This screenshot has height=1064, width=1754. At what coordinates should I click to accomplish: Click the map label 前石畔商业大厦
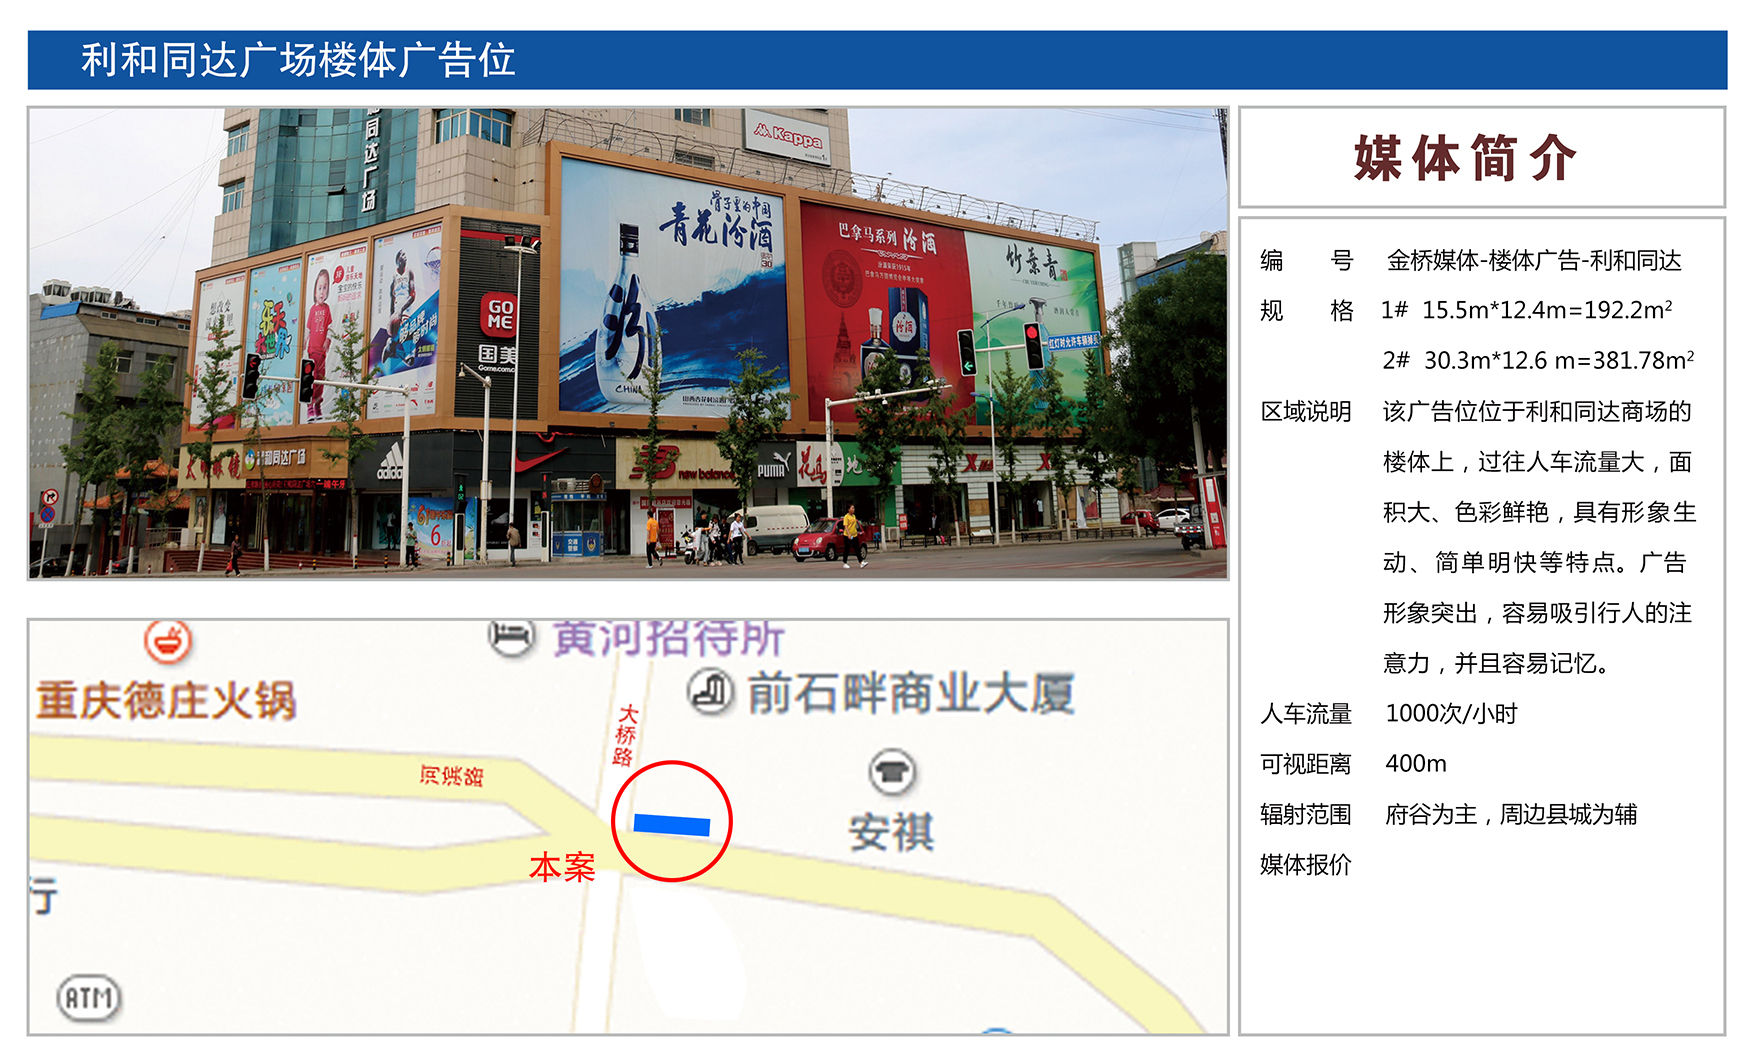click(911, 693)
